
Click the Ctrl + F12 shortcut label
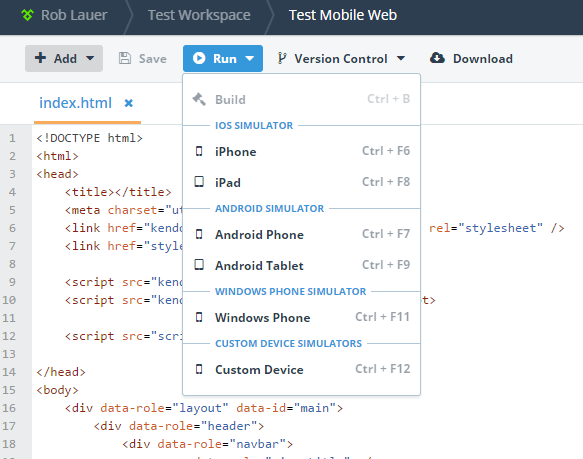click(383, 369)
